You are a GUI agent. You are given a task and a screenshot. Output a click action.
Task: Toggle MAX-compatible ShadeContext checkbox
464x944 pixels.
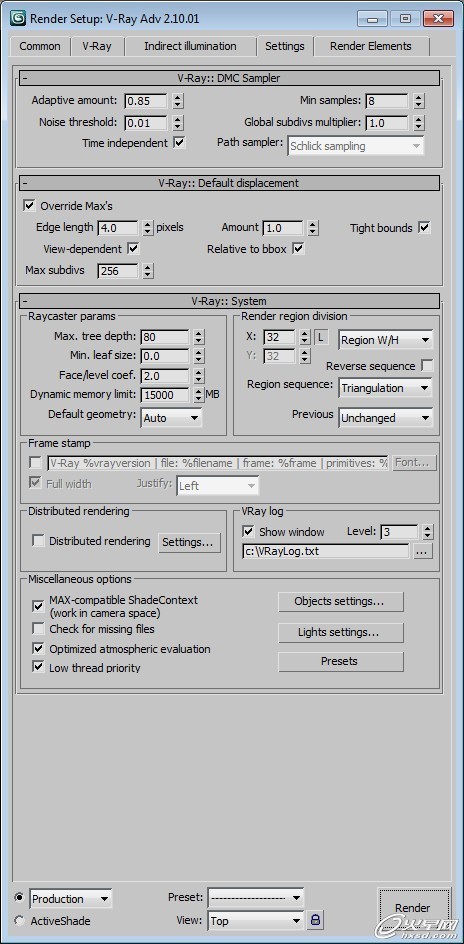coord(38,606)
